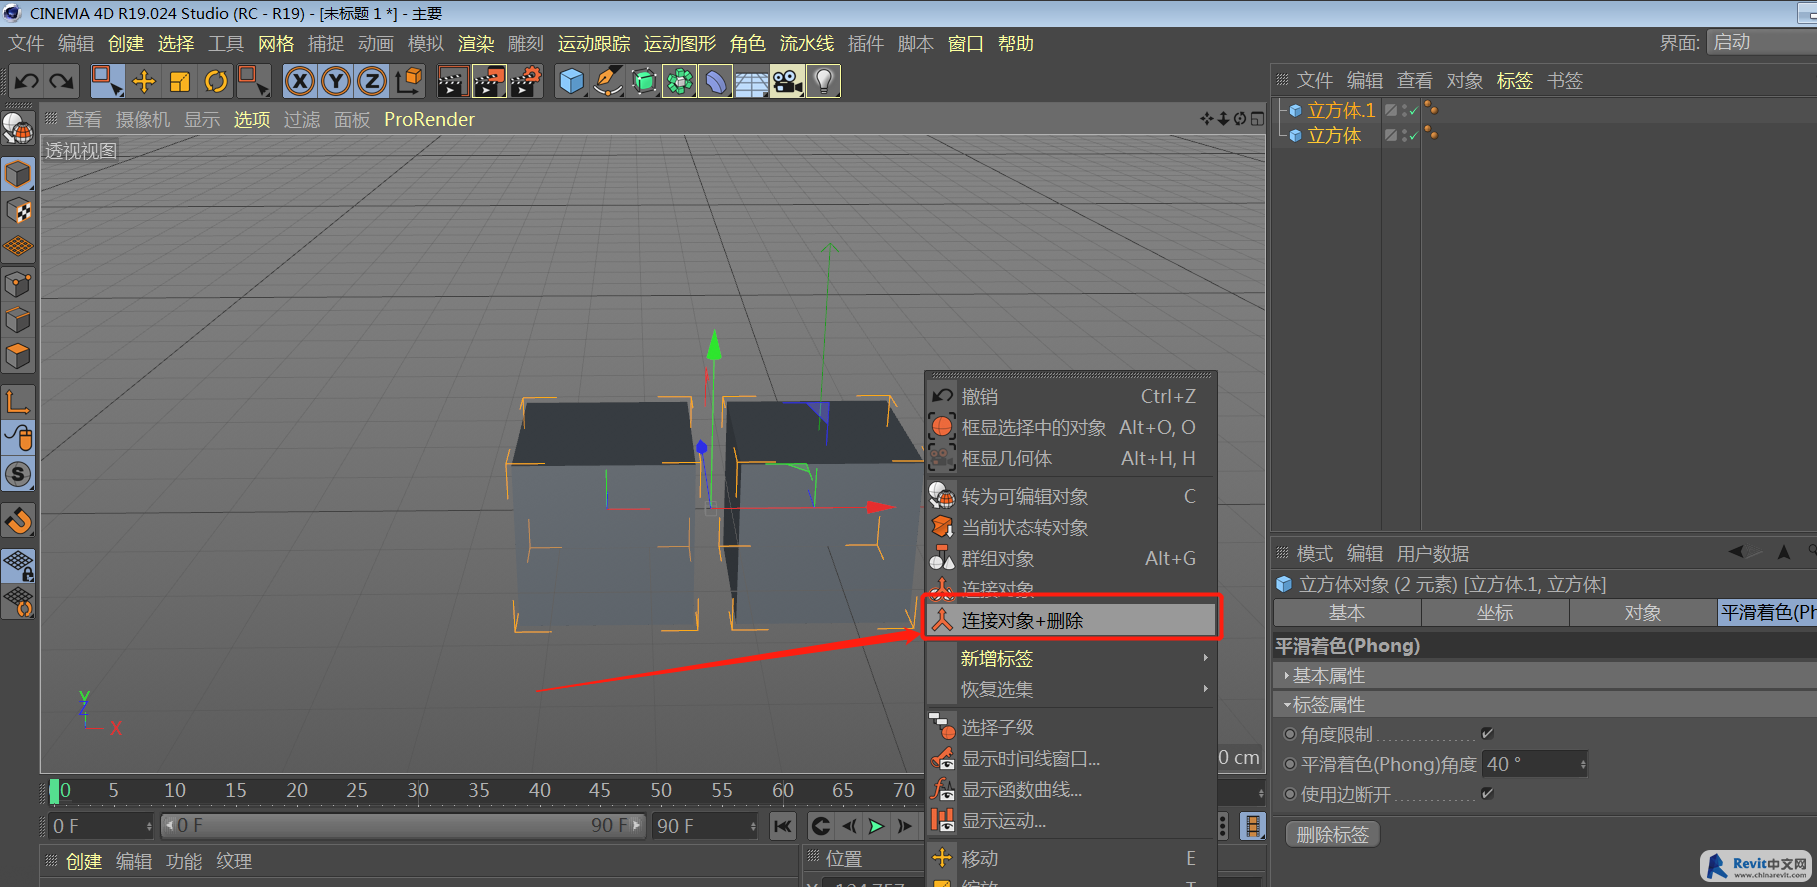1817x887 pixels.
Task: Click the Angle Limit animation dot
Action: 1290,734
